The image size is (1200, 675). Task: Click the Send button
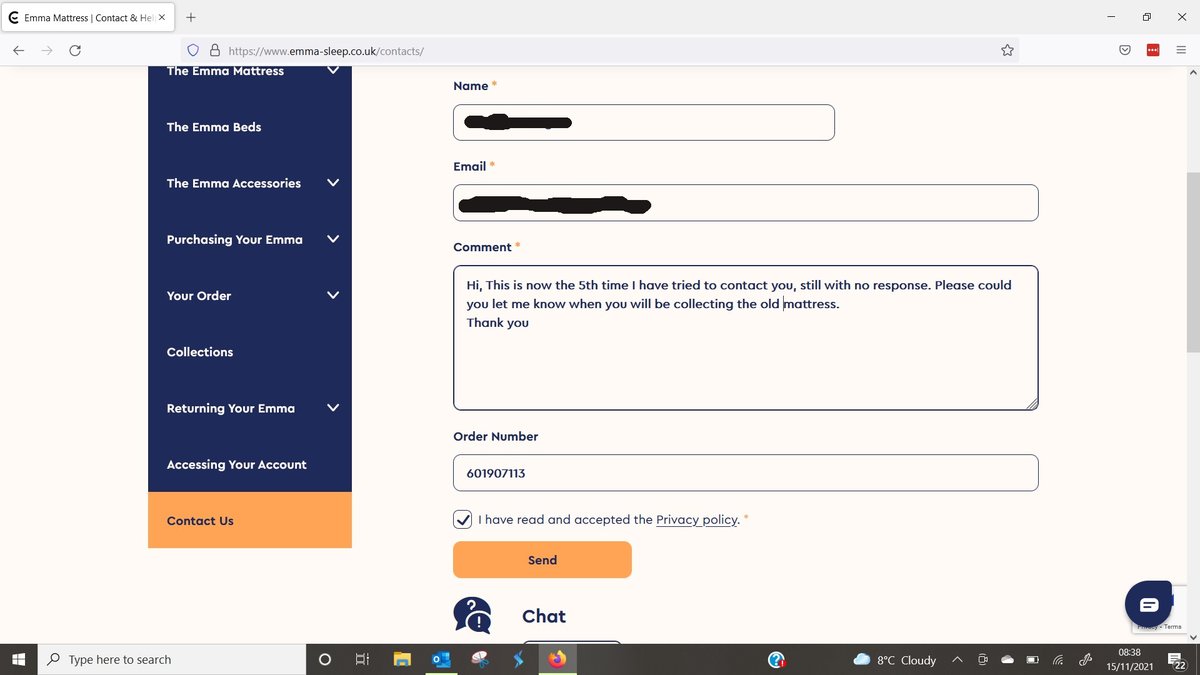click(542, 560)
